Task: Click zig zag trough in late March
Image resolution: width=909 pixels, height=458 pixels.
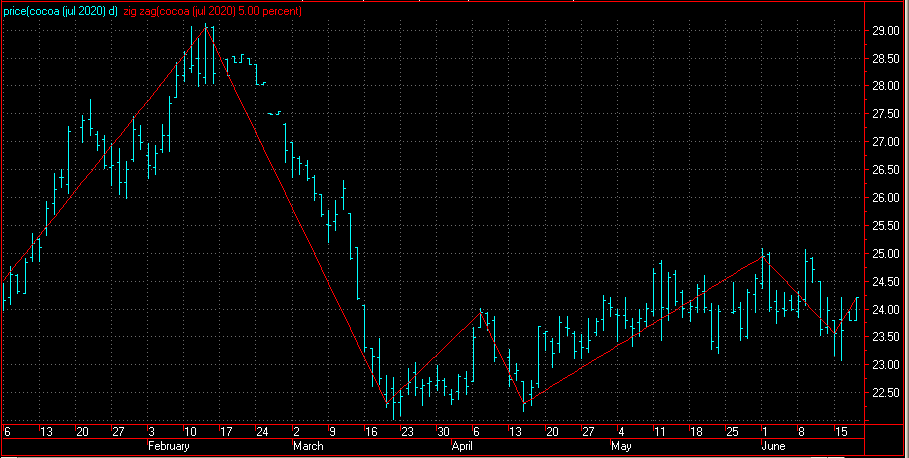Action: pyautogui.click(x=386, y=404)
